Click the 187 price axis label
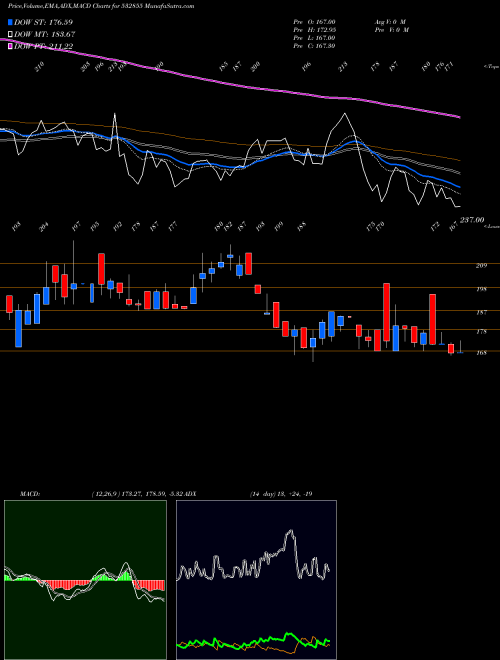 [481, 312]
